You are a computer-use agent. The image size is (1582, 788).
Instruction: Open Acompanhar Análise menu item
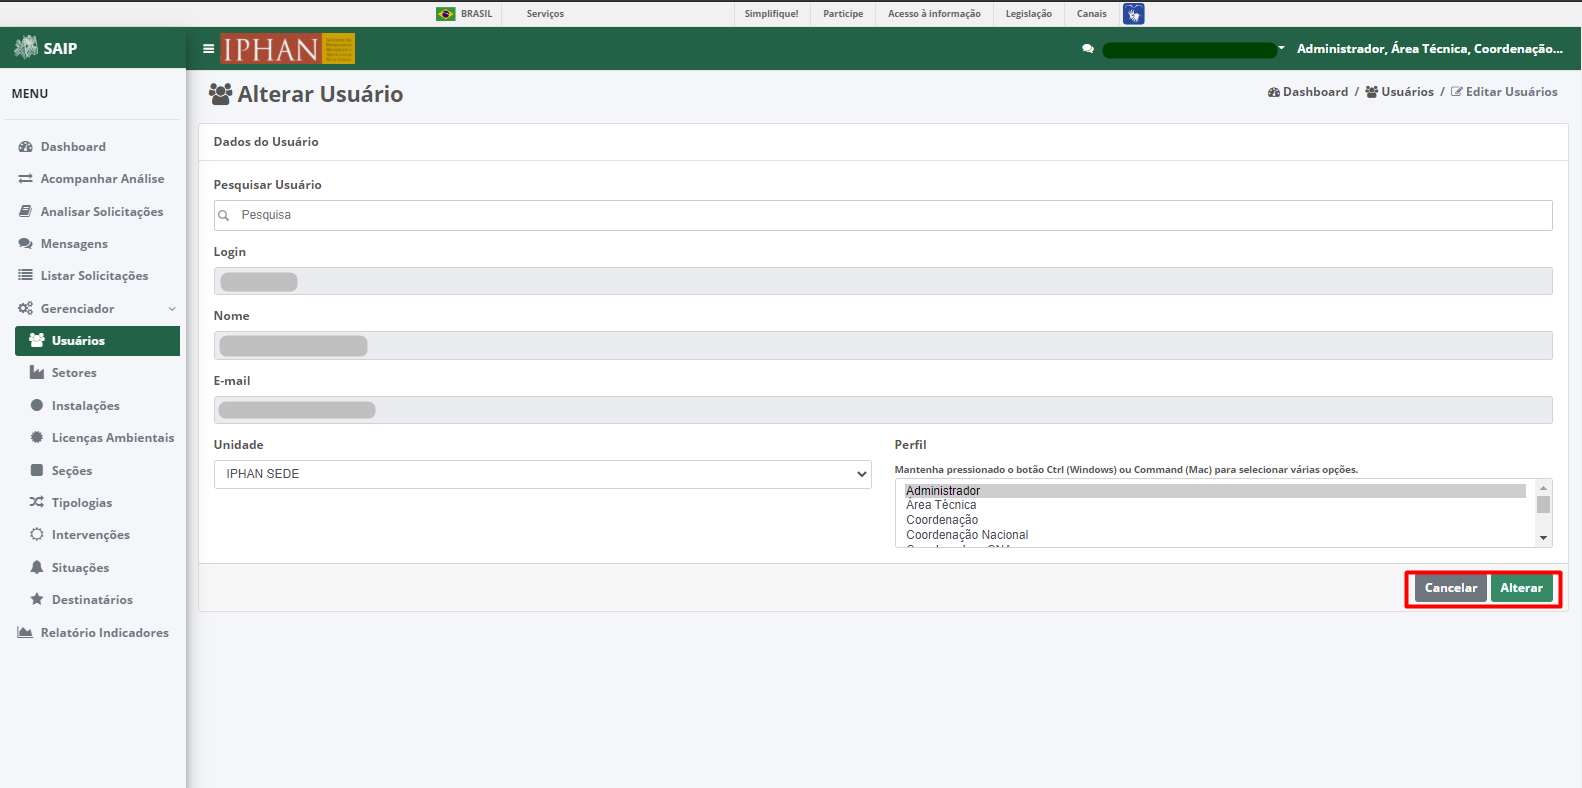click(x=102, y=179)
